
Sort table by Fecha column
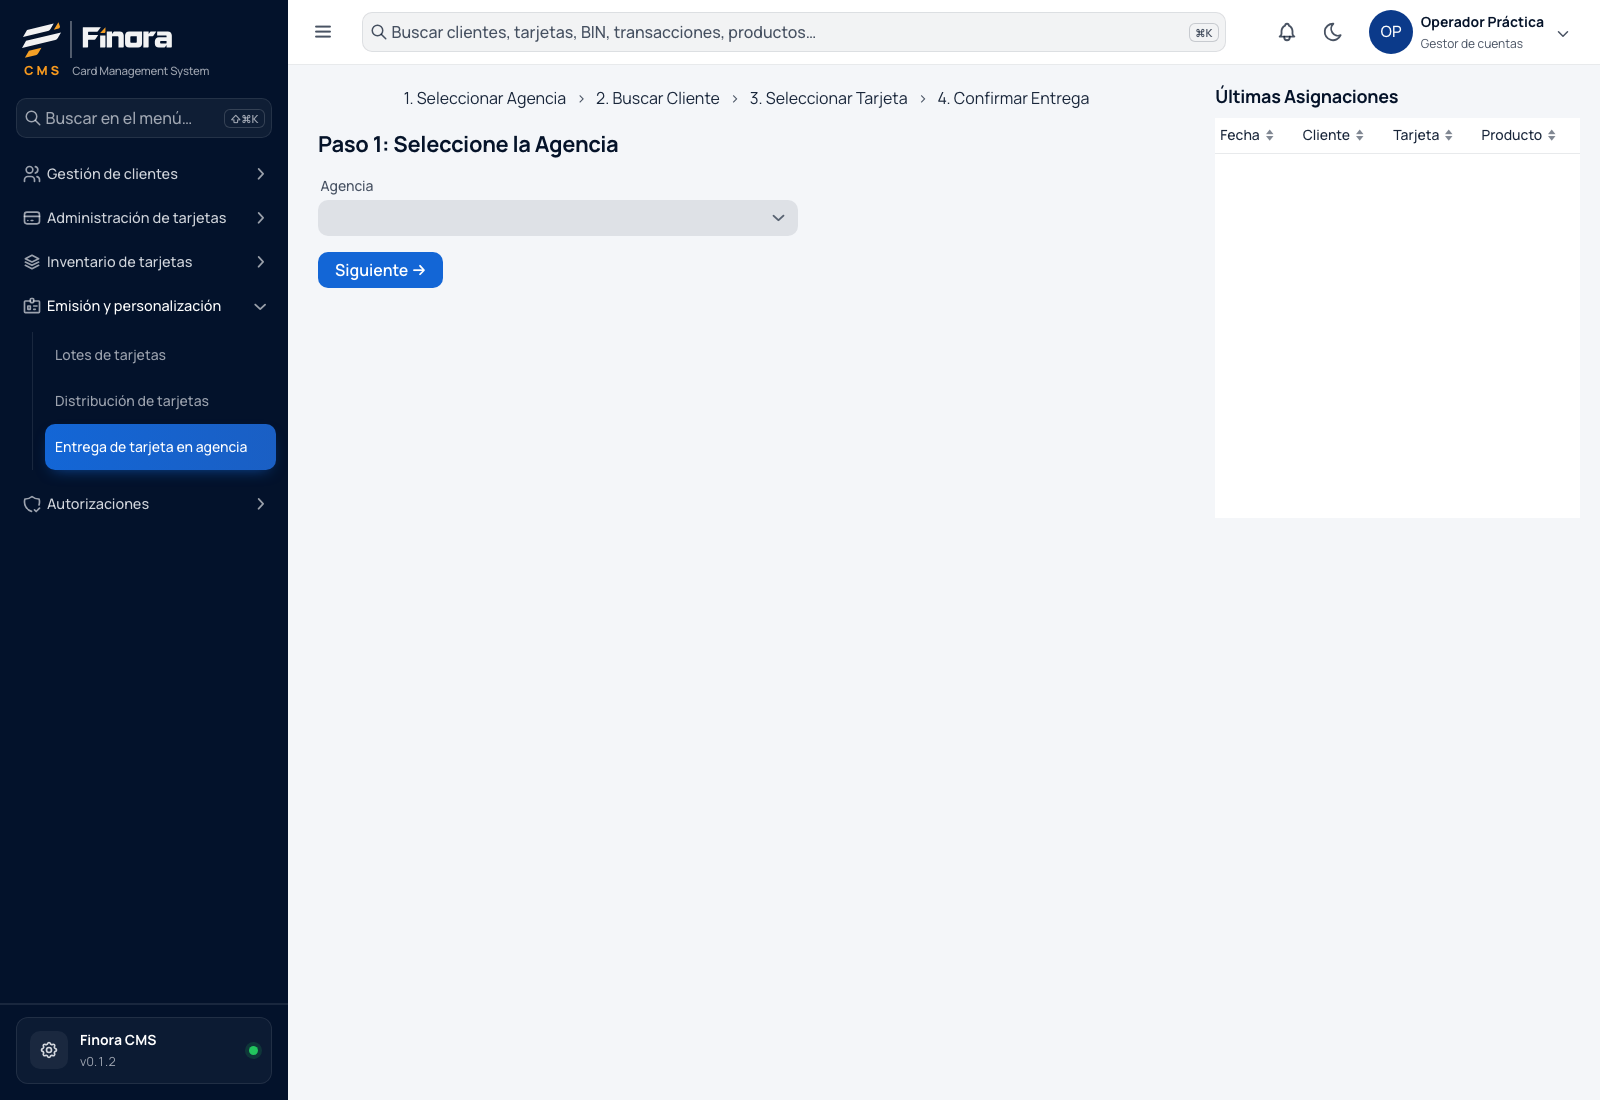click(x=1247, y=135)
